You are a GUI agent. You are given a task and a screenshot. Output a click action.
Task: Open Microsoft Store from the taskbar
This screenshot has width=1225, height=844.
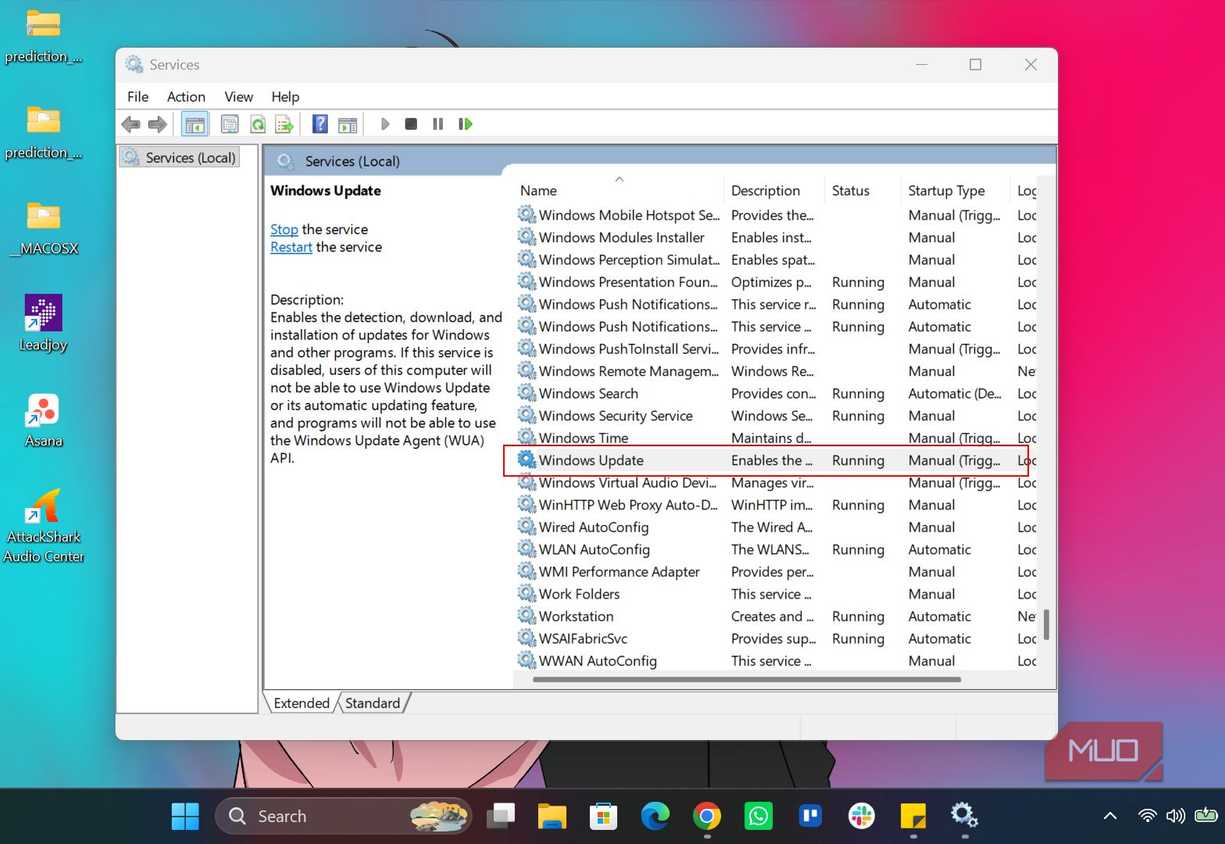[603, 816]
